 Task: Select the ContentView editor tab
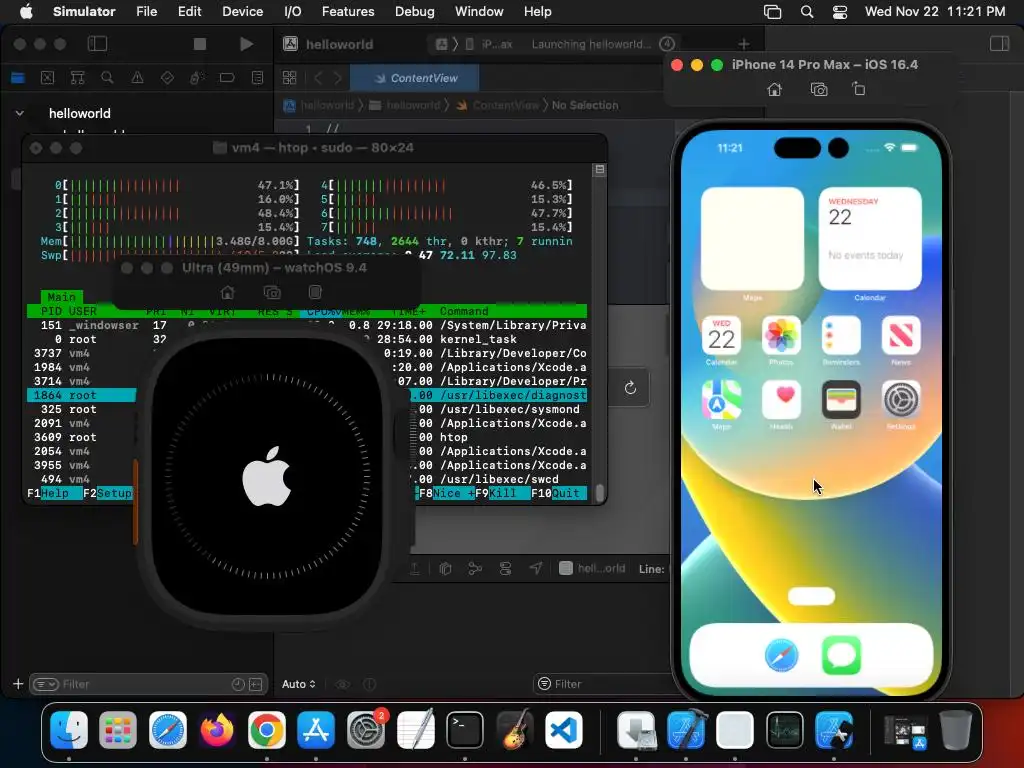coord(415,78)
